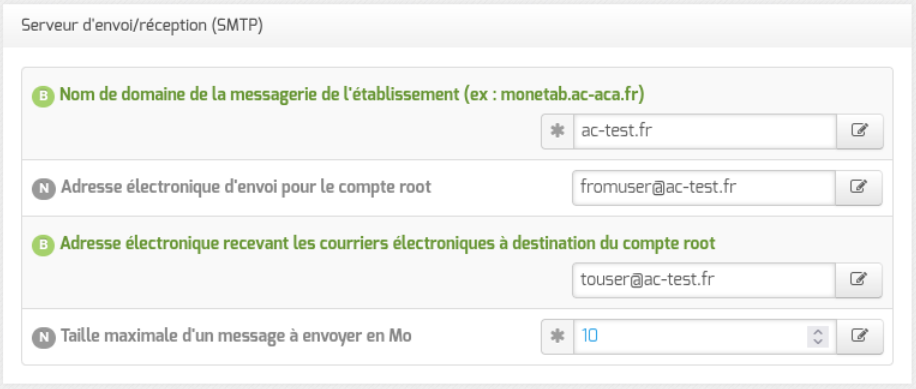Click grey N badge beside Adresse électronique d'envoi

pyautogui.click(x=43, y=188)
